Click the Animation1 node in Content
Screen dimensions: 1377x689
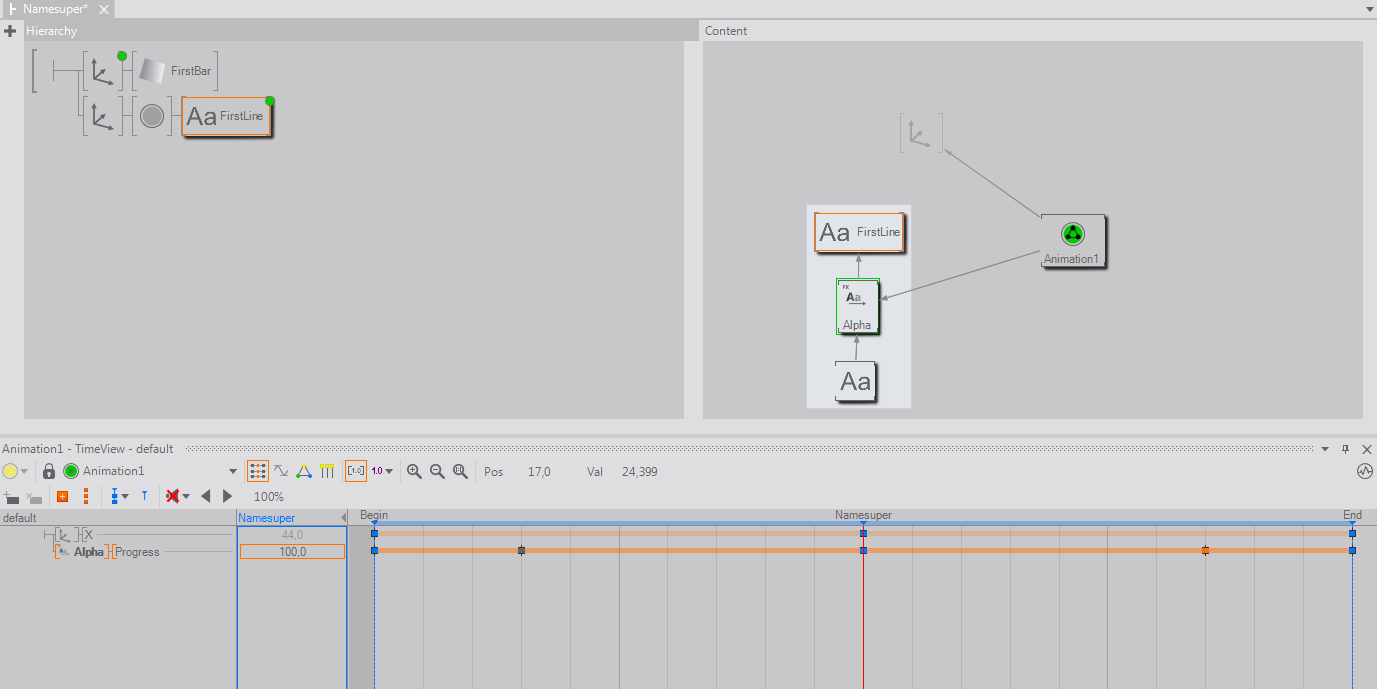pos(1072,241)
